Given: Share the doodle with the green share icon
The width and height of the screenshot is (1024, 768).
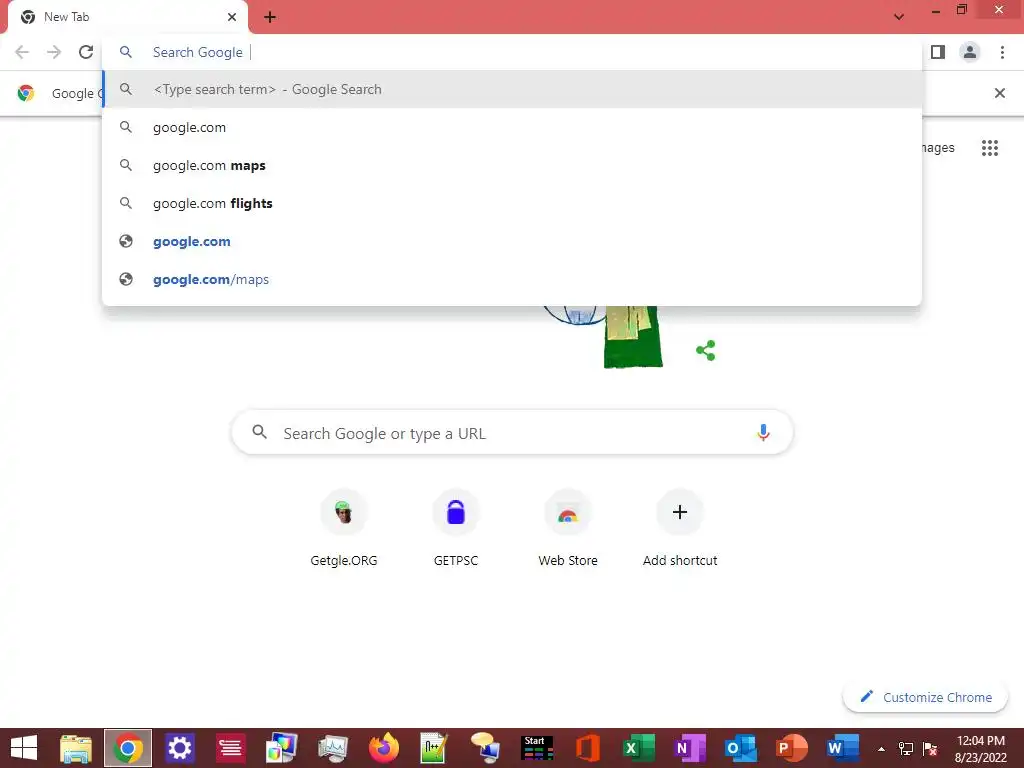Looking at the screenshot, I should pos(706,351).
